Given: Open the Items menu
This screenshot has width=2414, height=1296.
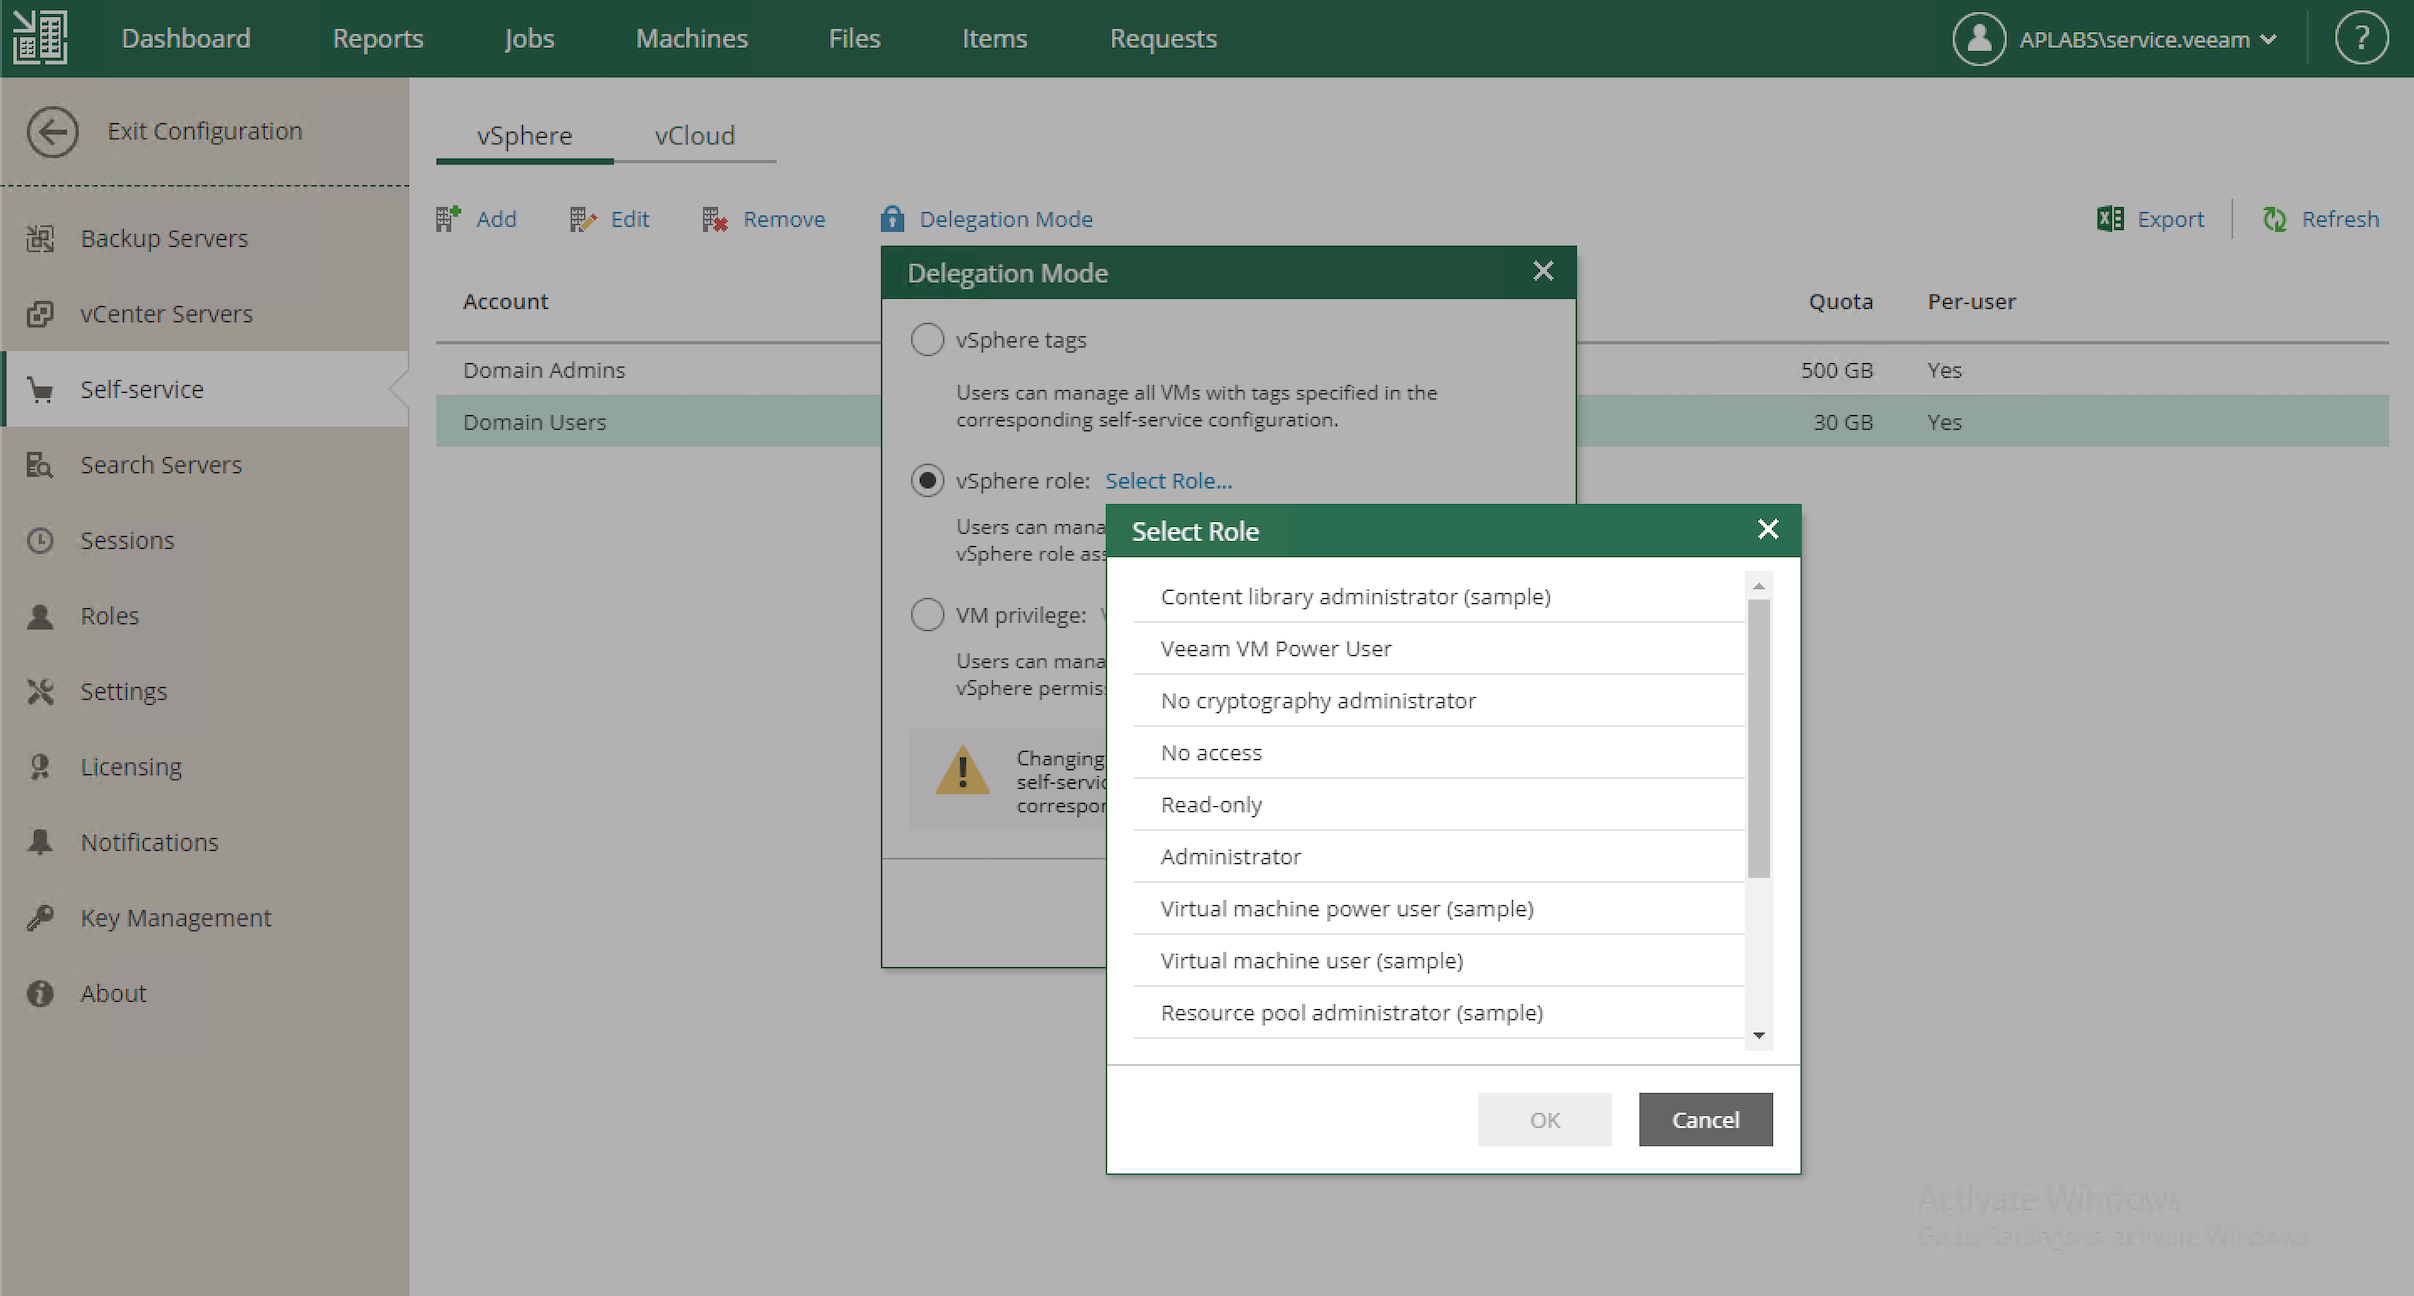Looking at the screenshot, I should coord(994,38).
